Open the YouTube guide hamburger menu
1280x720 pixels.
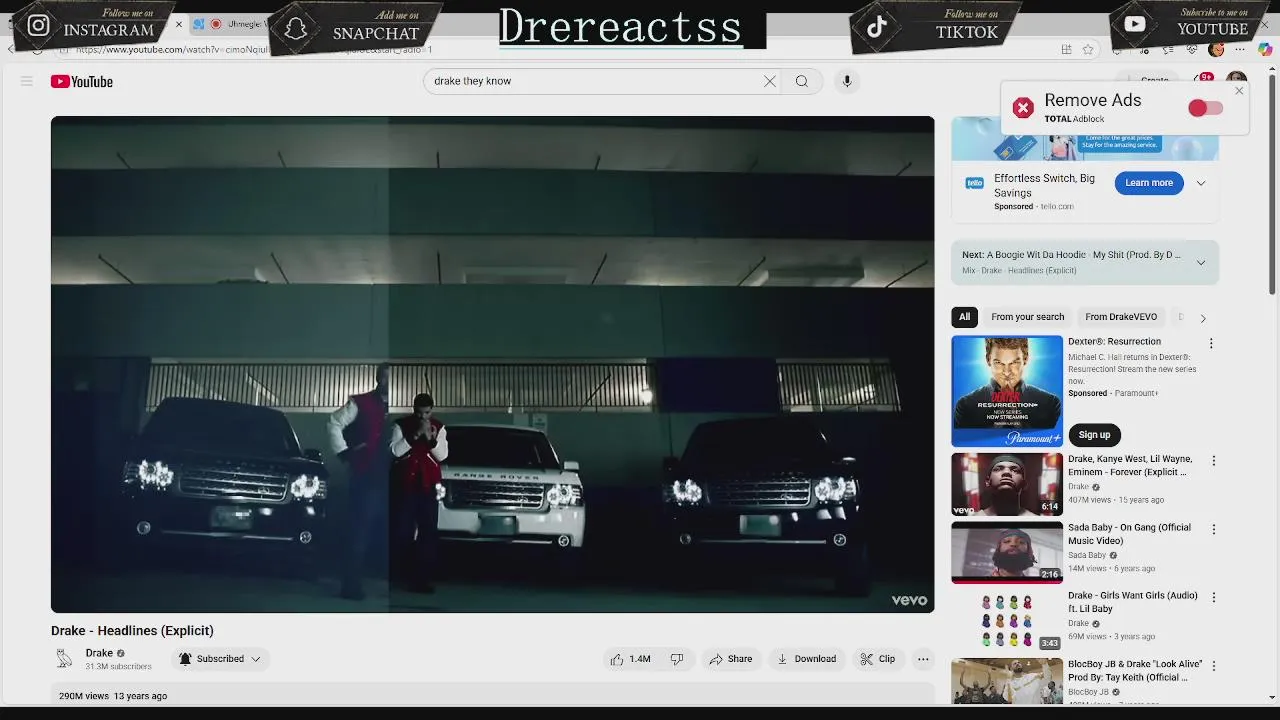tap(27, 81)
